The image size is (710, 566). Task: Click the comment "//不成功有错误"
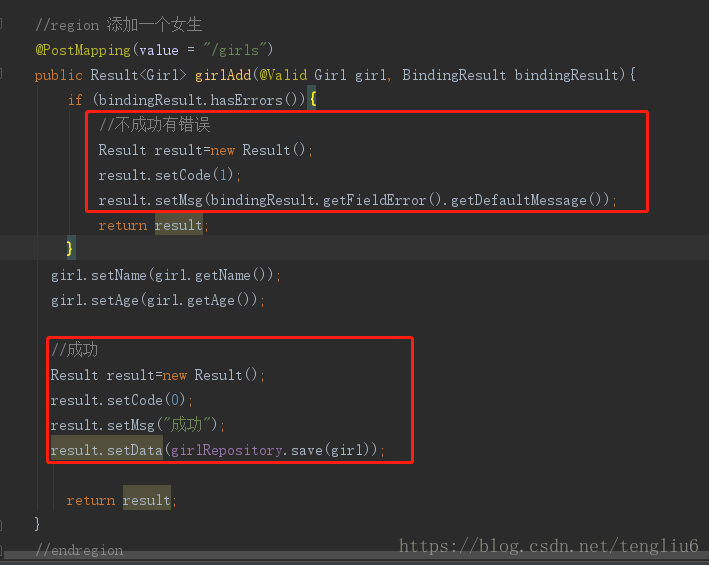click(x=154, y=125)
